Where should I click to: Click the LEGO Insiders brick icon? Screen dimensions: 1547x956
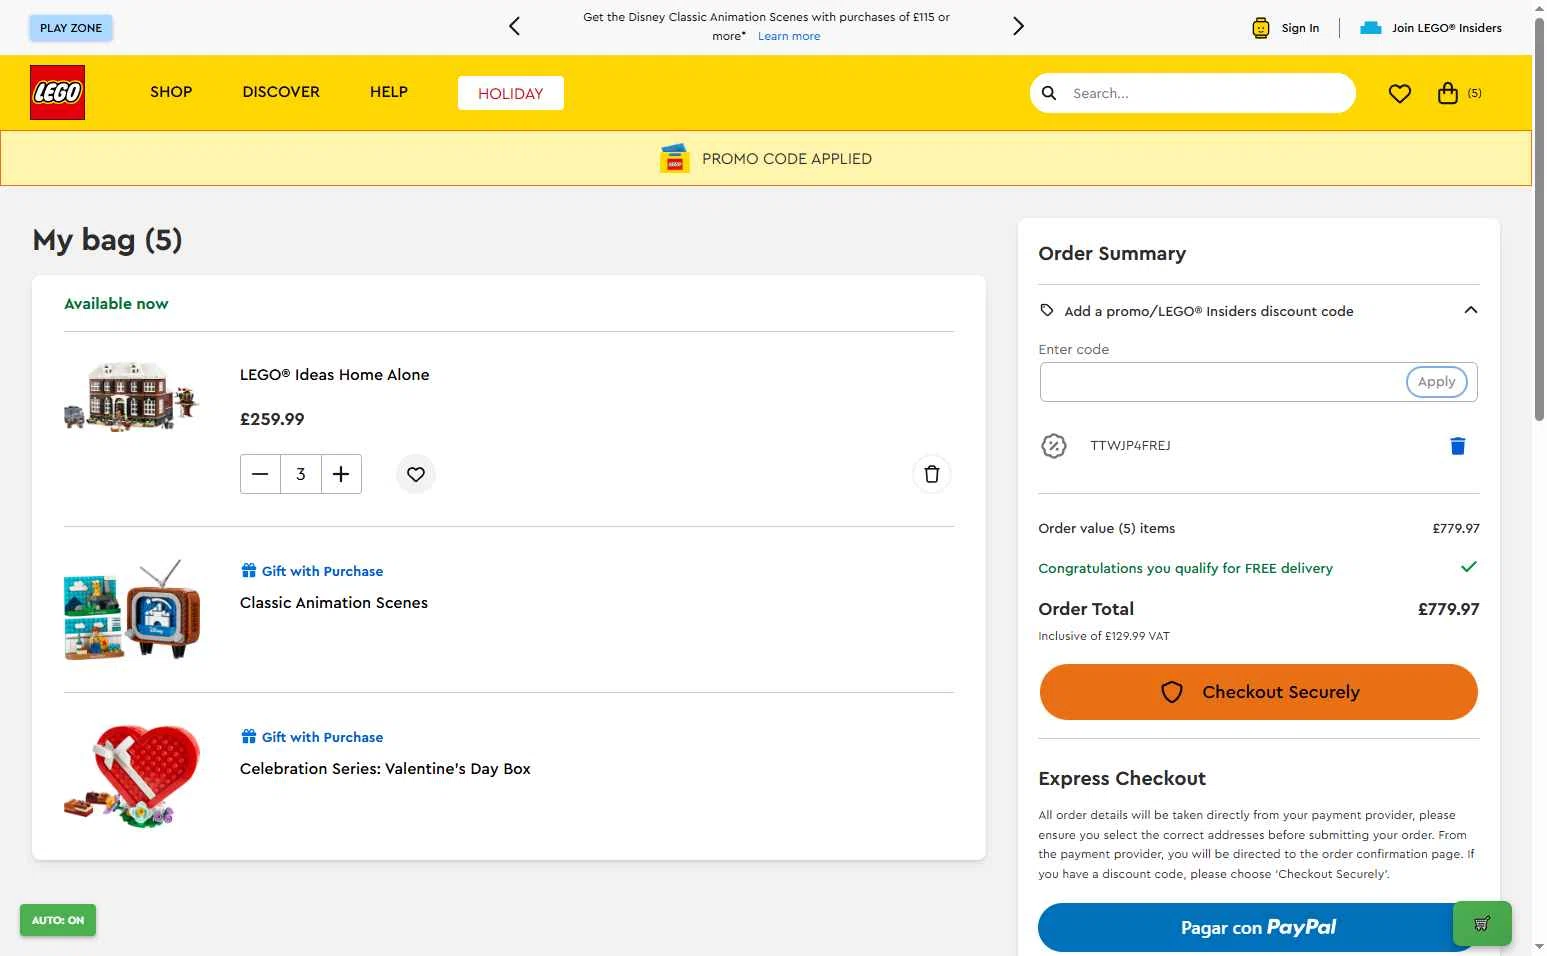coord(1371,28)
